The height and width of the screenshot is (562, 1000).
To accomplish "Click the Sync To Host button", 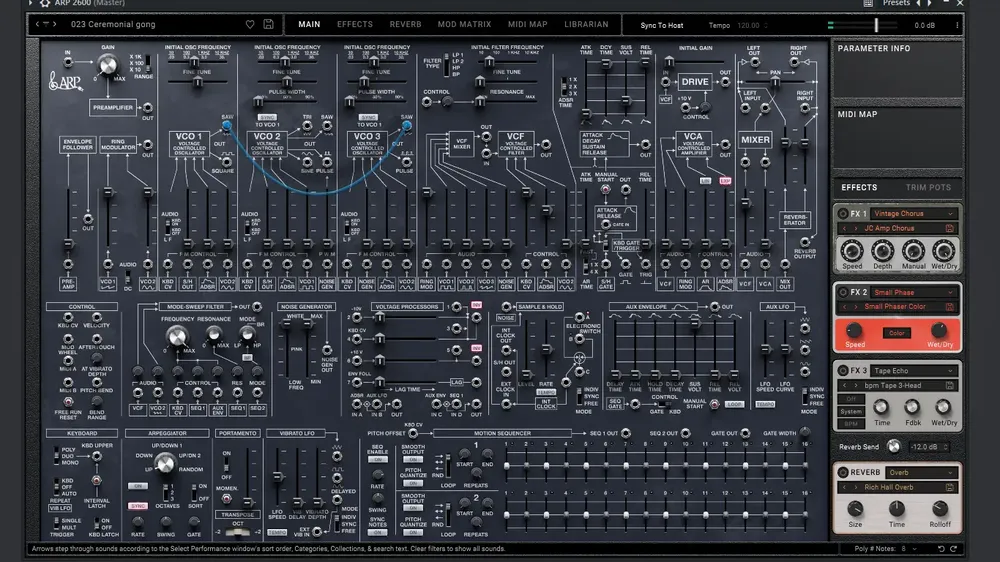I will click(x=661, y=26).
